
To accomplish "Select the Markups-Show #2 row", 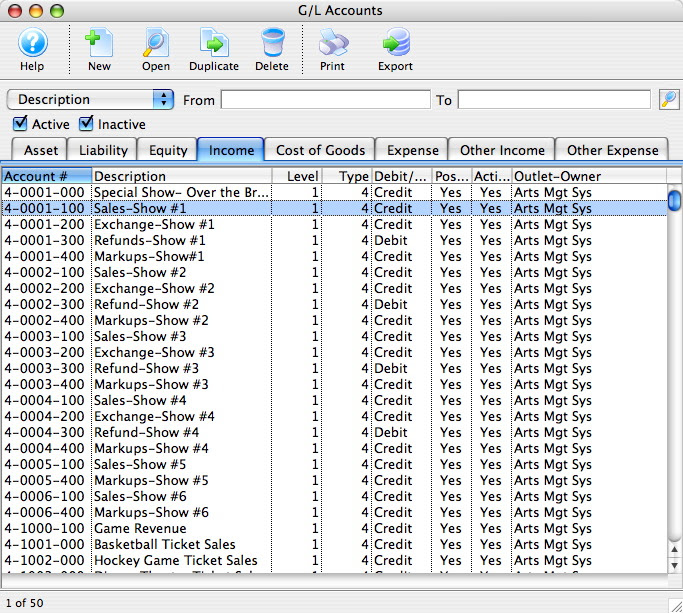I will tap(334, 320).
